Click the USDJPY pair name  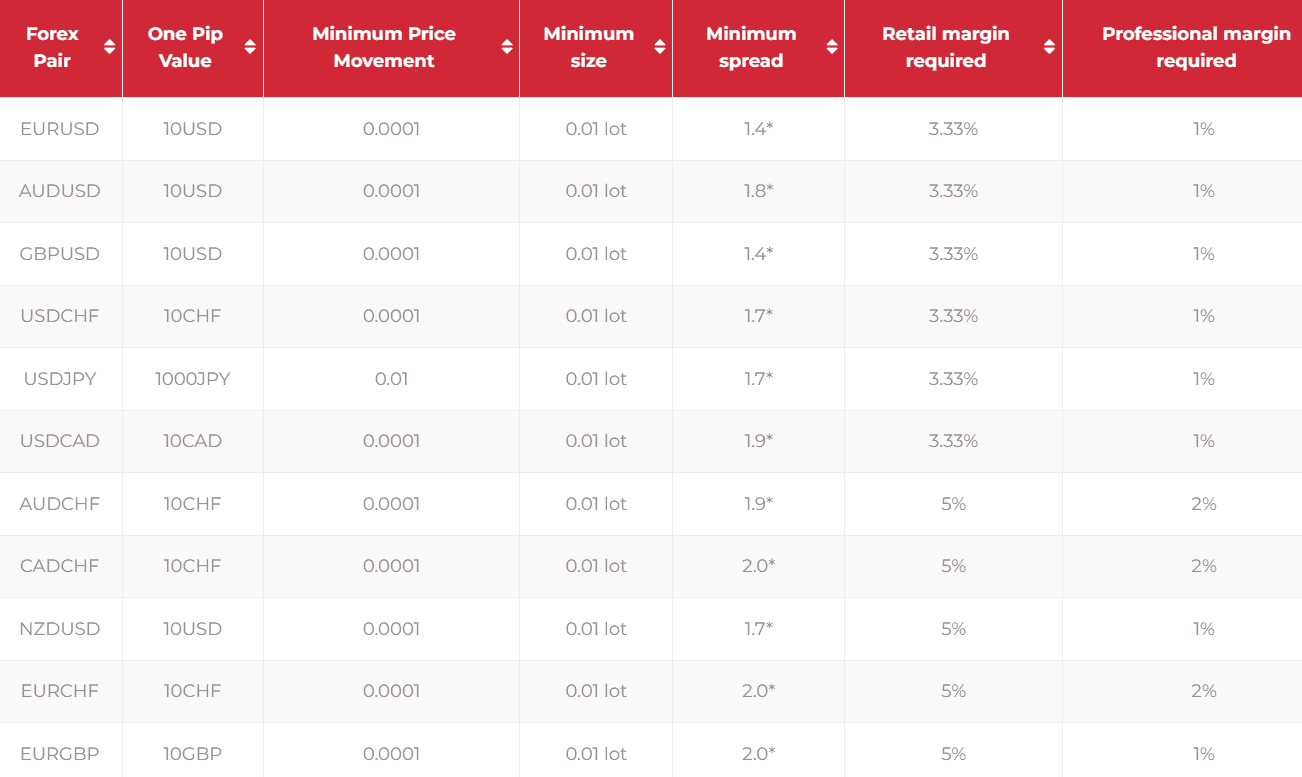[x=60, y=379]
